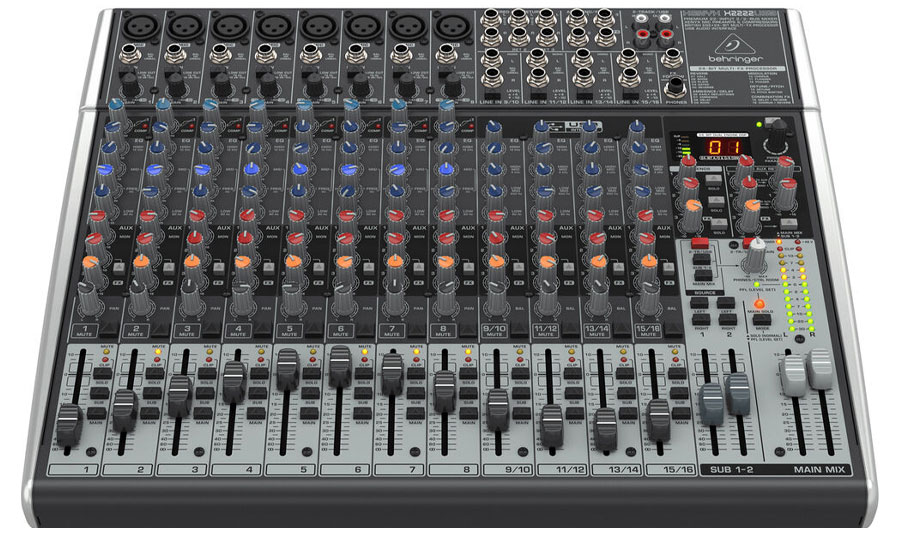Select the red 2-TR/USB source button

[700, 243]
